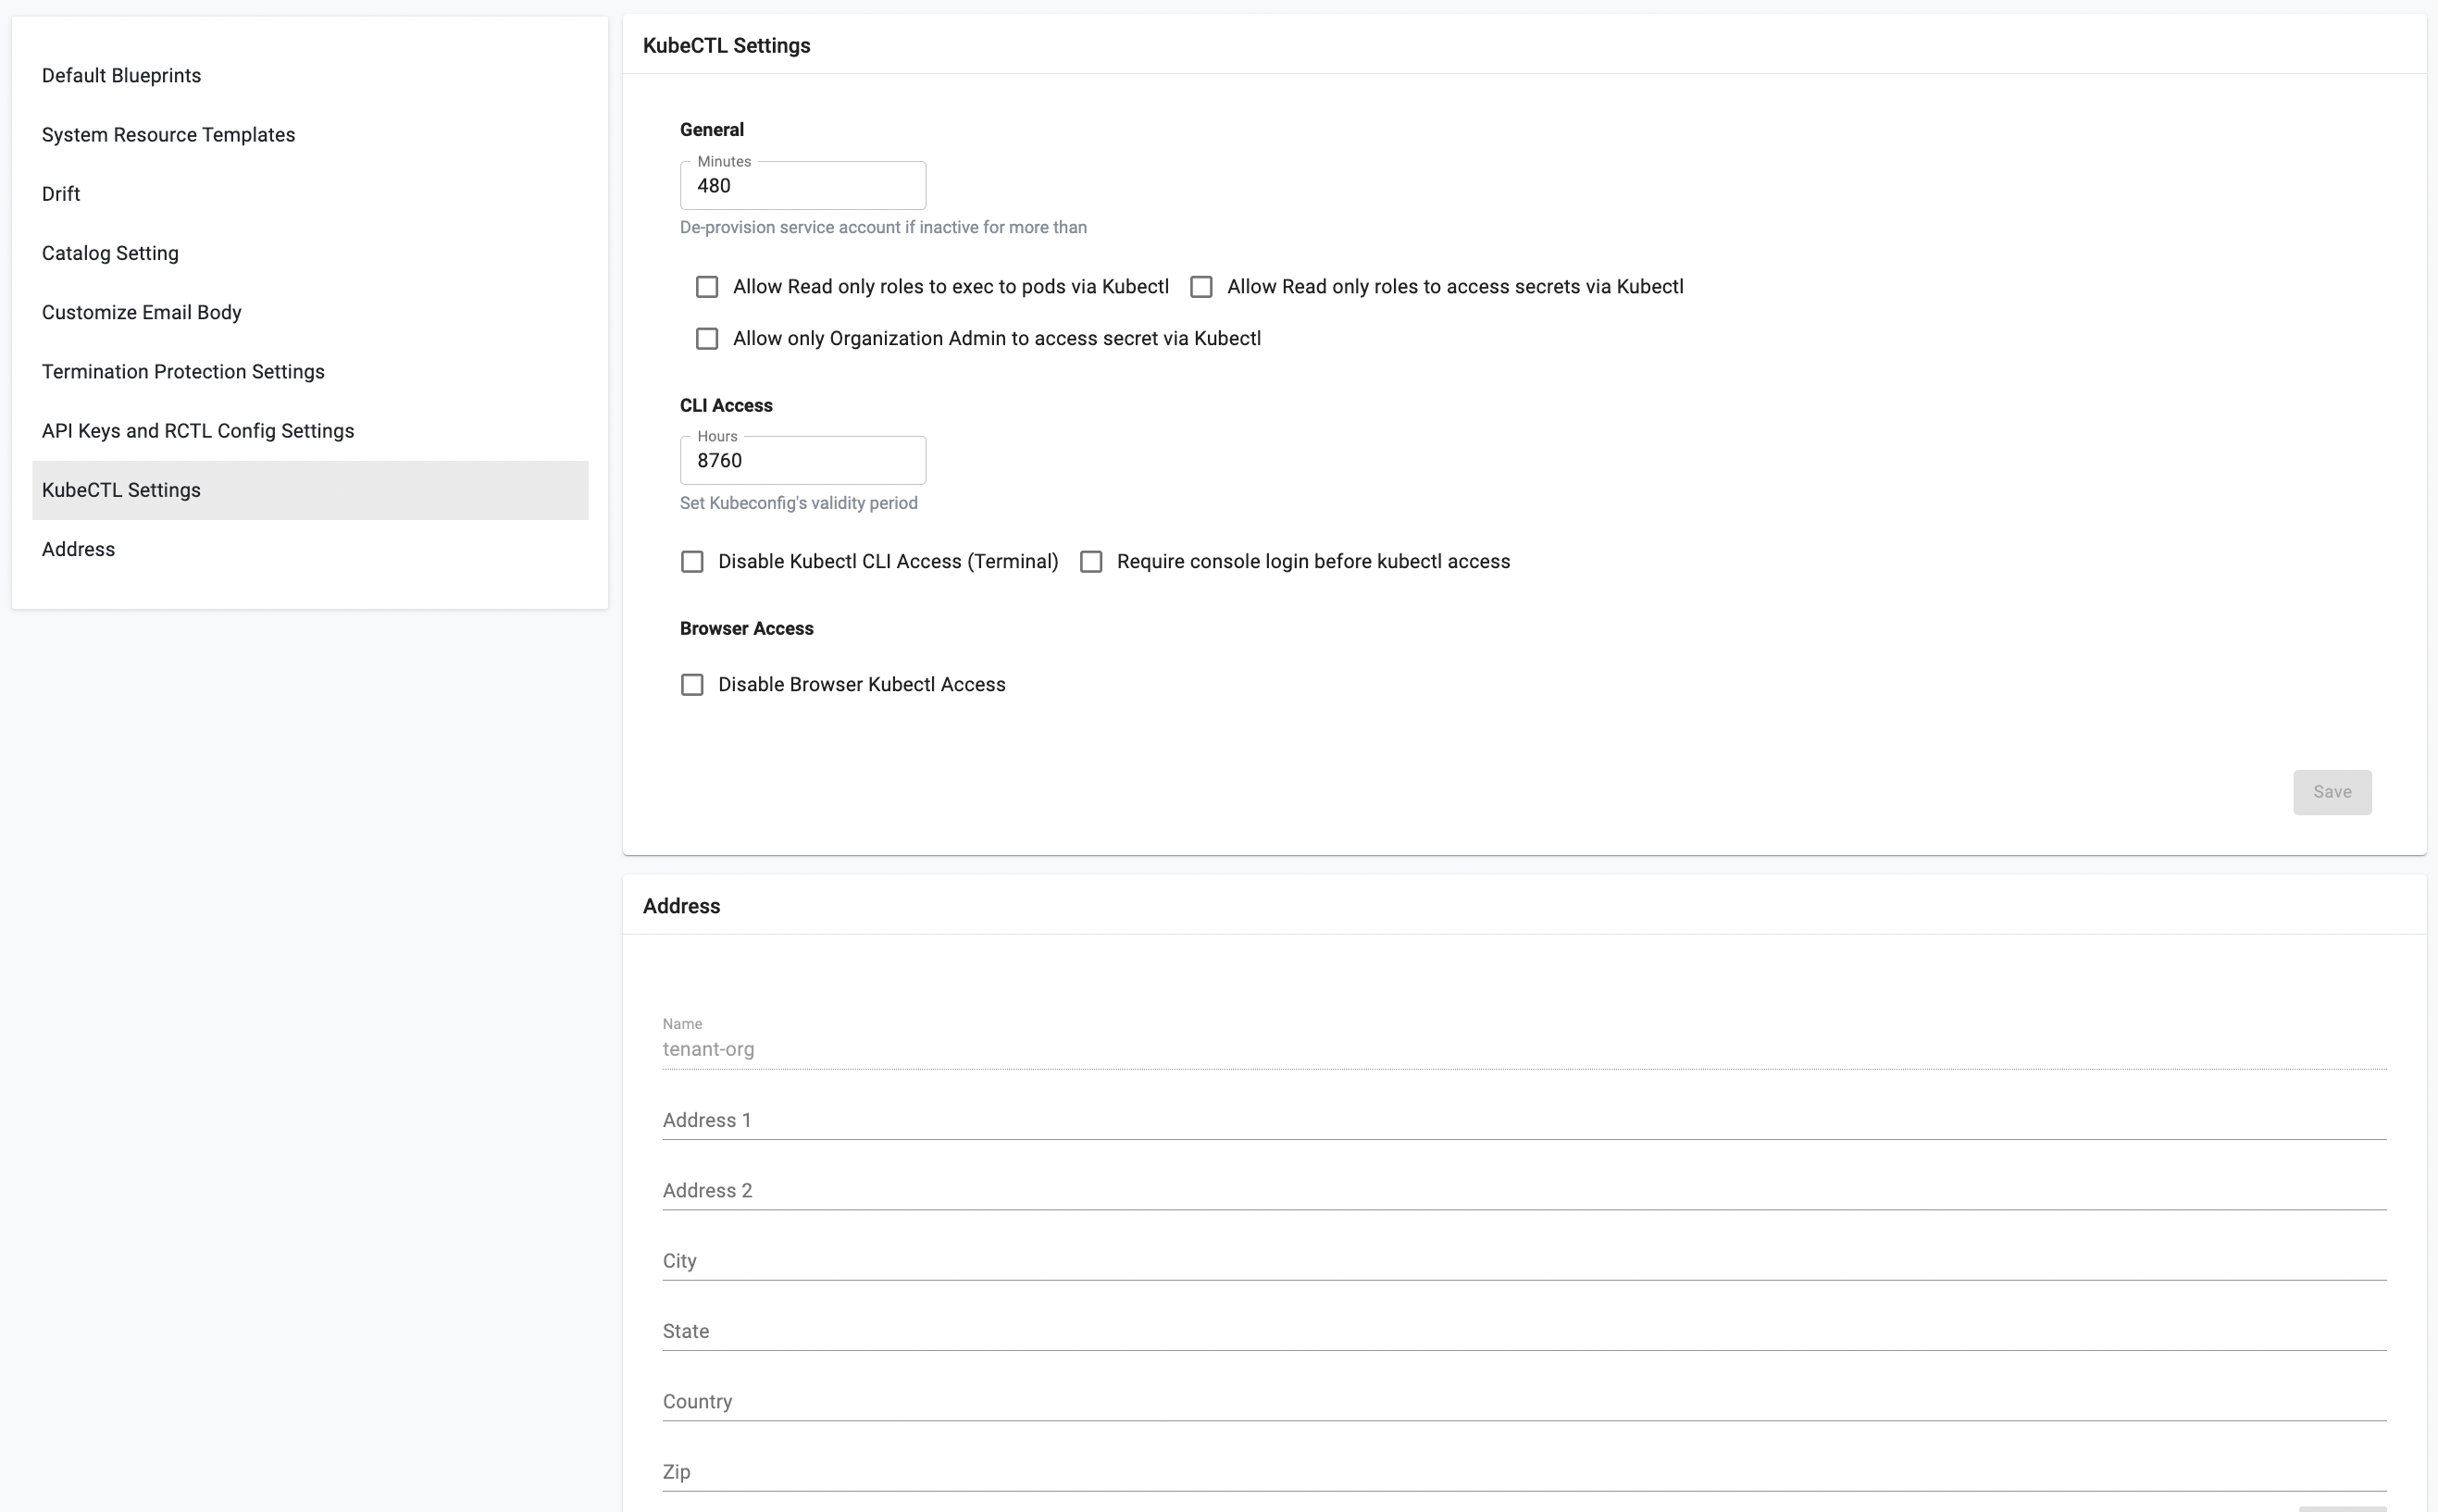Navigate to API Keys and RCTL Config Settings

198,431
